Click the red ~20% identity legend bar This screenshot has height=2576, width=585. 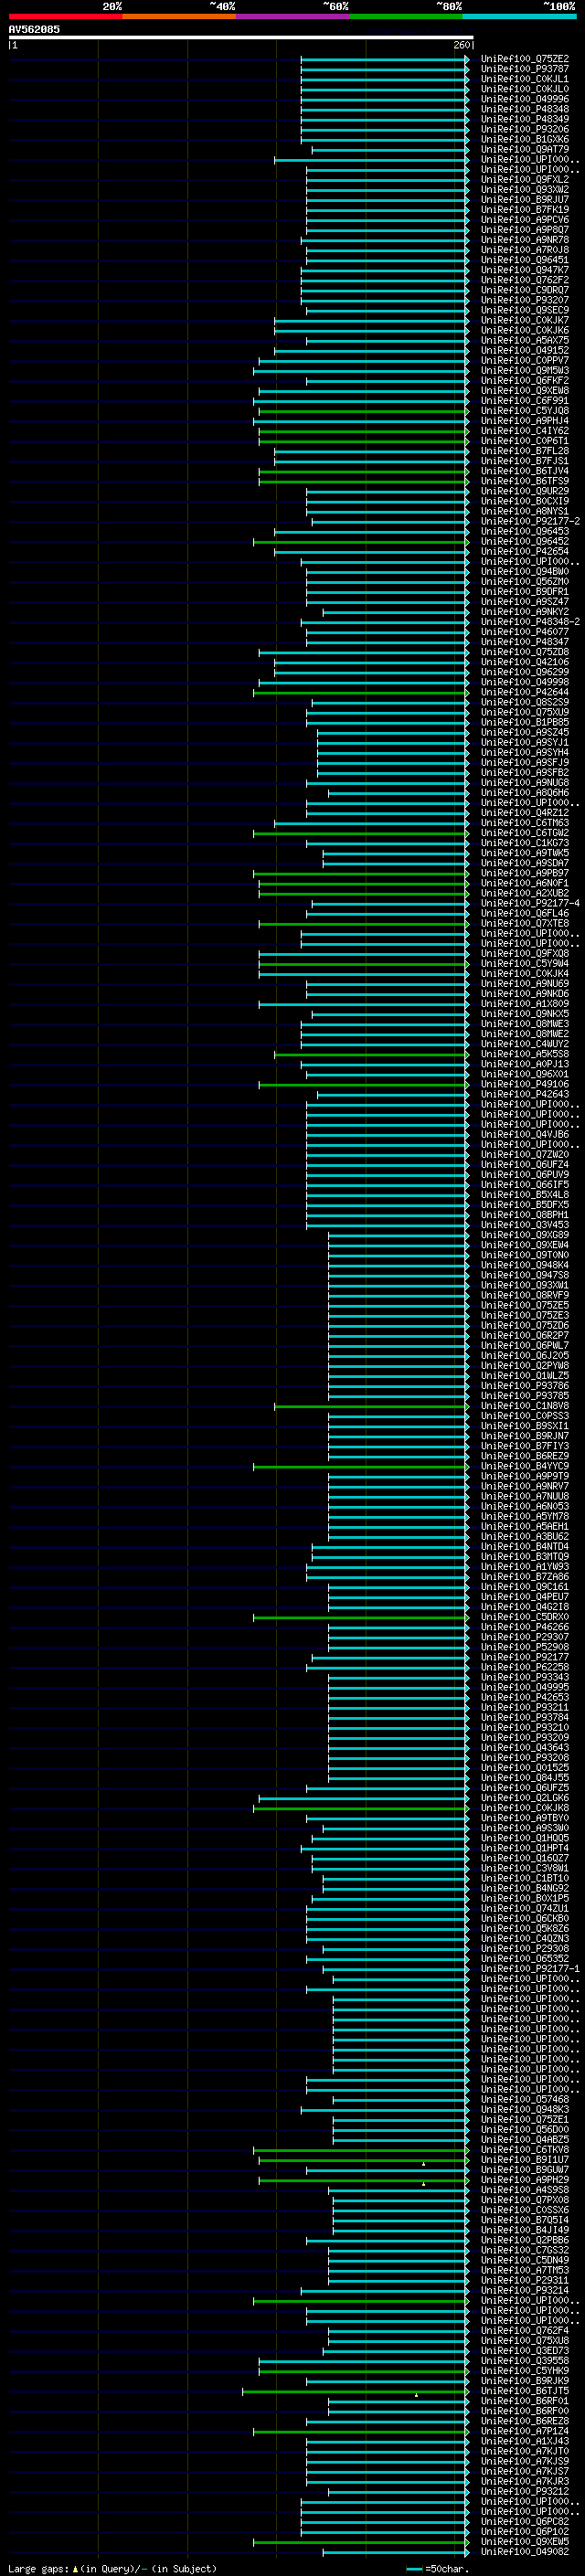(x=65, y=16)
